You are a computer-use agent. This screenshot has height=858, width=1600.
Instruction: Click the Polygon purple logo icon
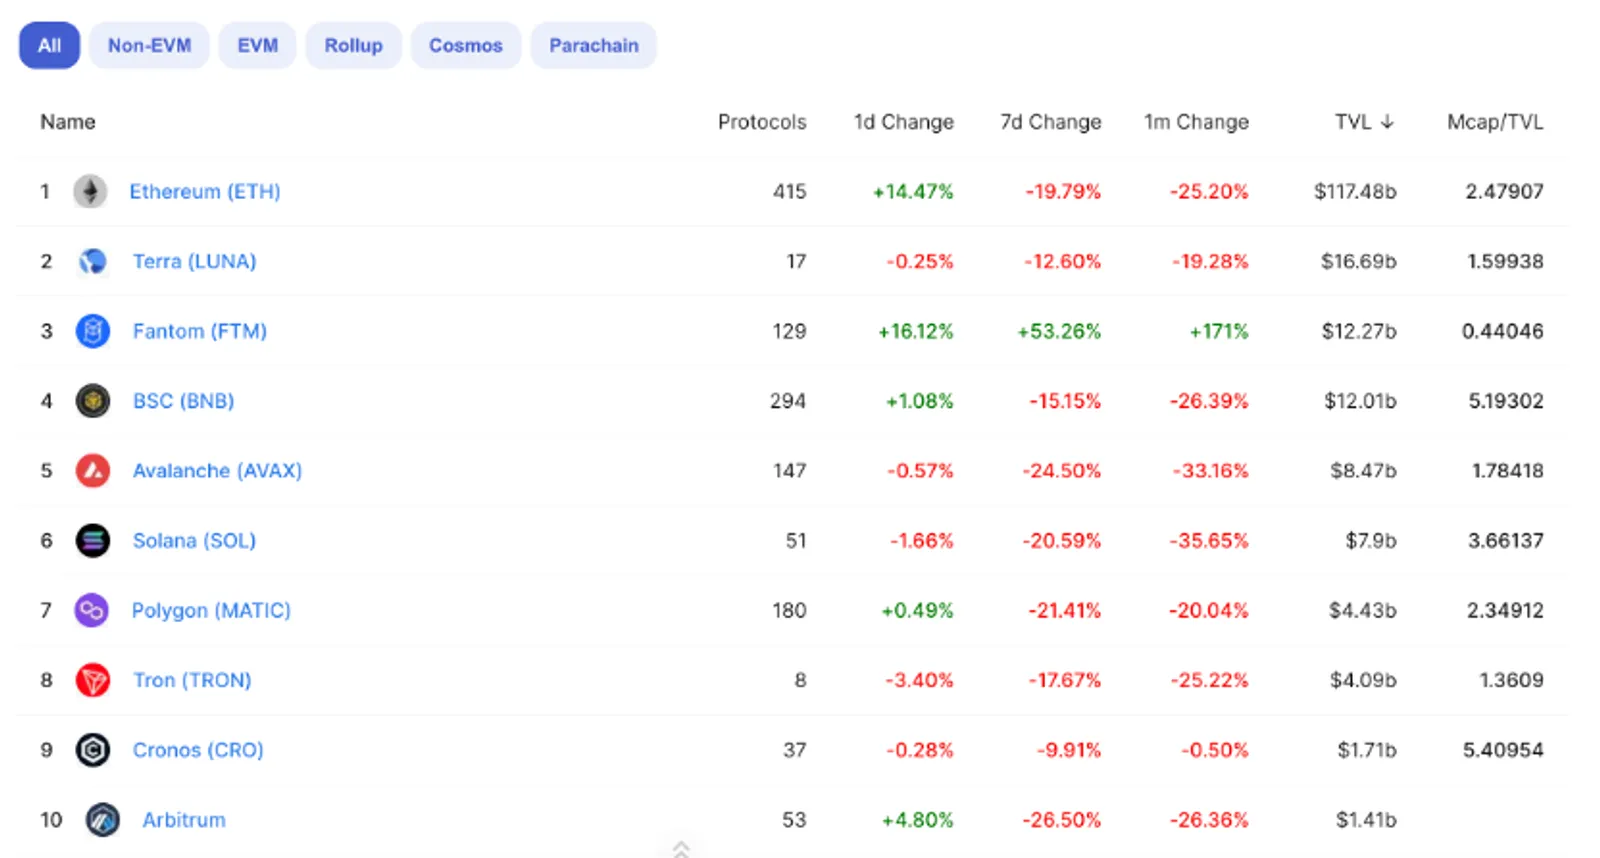coord(92,610)
